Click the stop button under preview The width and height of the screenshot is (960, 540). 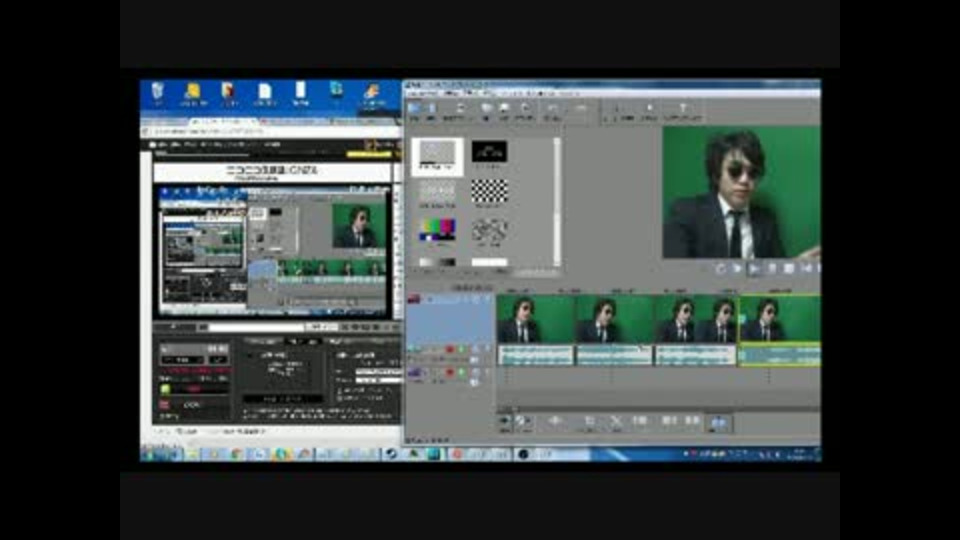[789, 269]
